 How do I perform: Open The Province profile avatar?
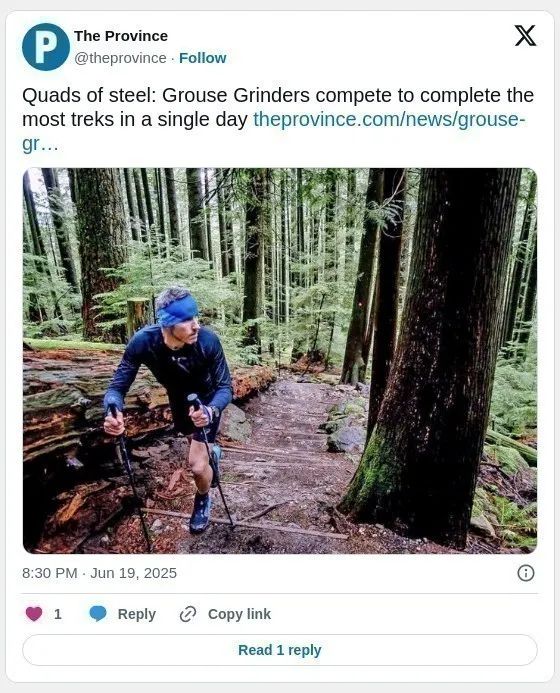point(46,47)
